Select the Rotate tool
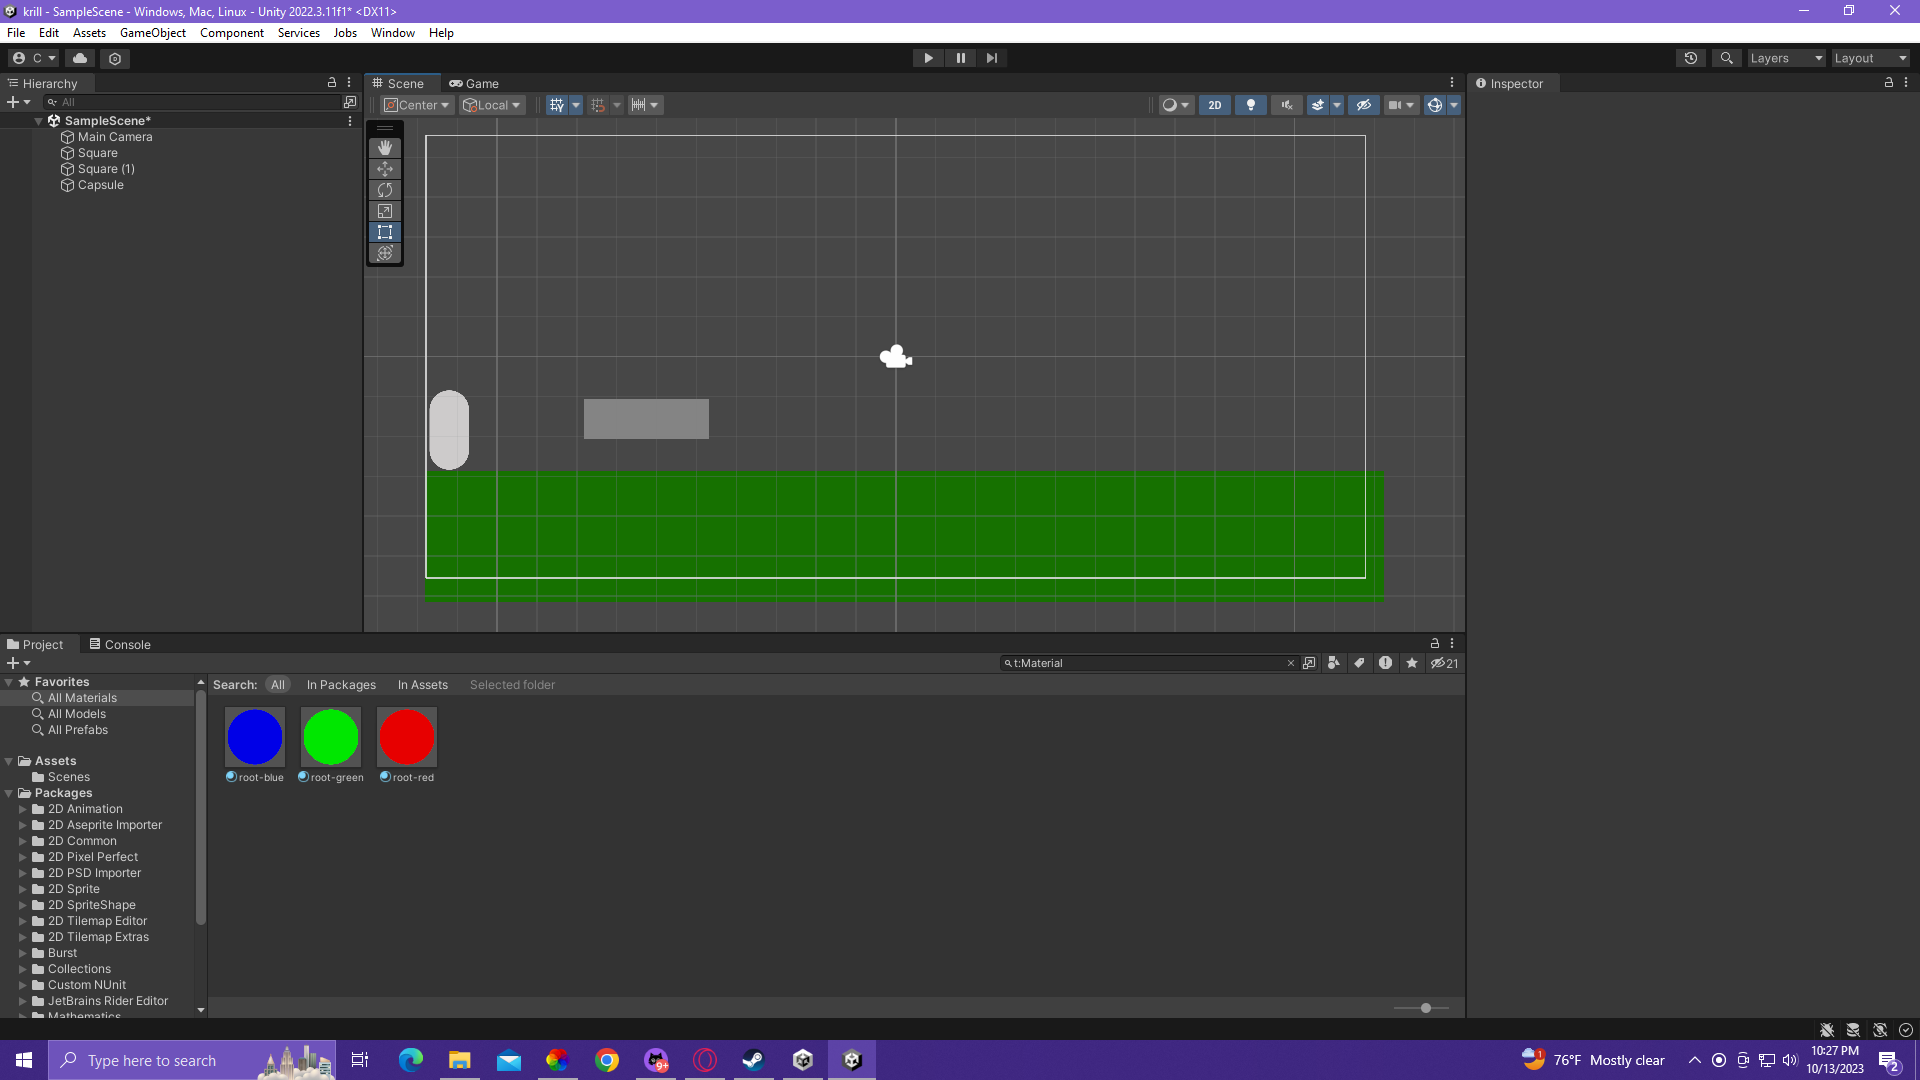The width and height of the screenshot is (1920, 1080). click(385, 190)
